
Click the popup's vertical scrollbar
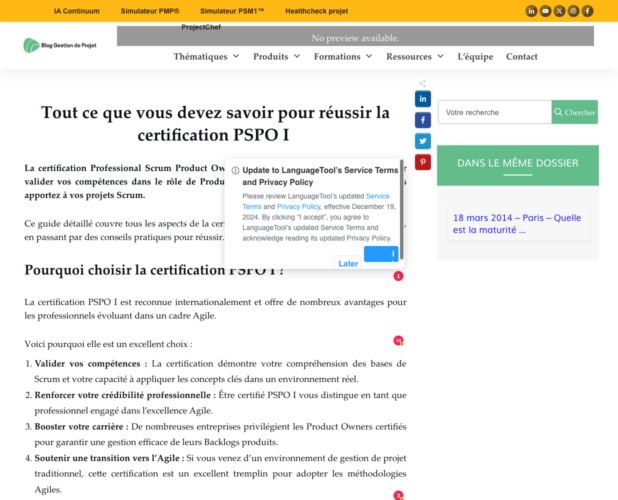pos(402,211)
